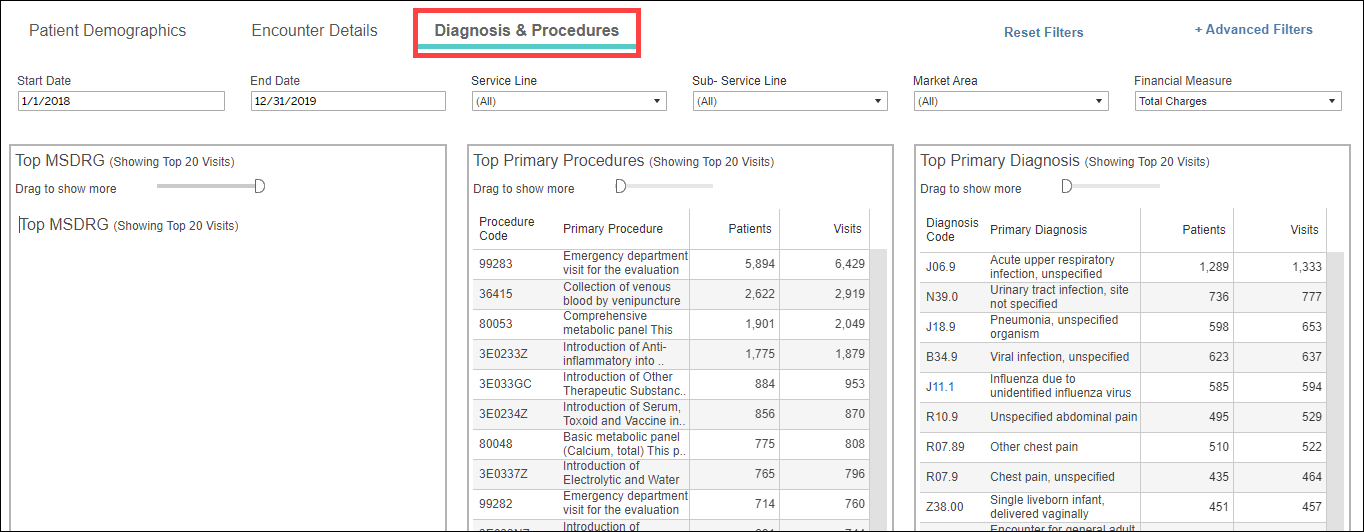The width and height of the screenshot is (1364, 532).
Task: Select the Diagnosis & Procedures tab
Action: click(x=526, y=31)
